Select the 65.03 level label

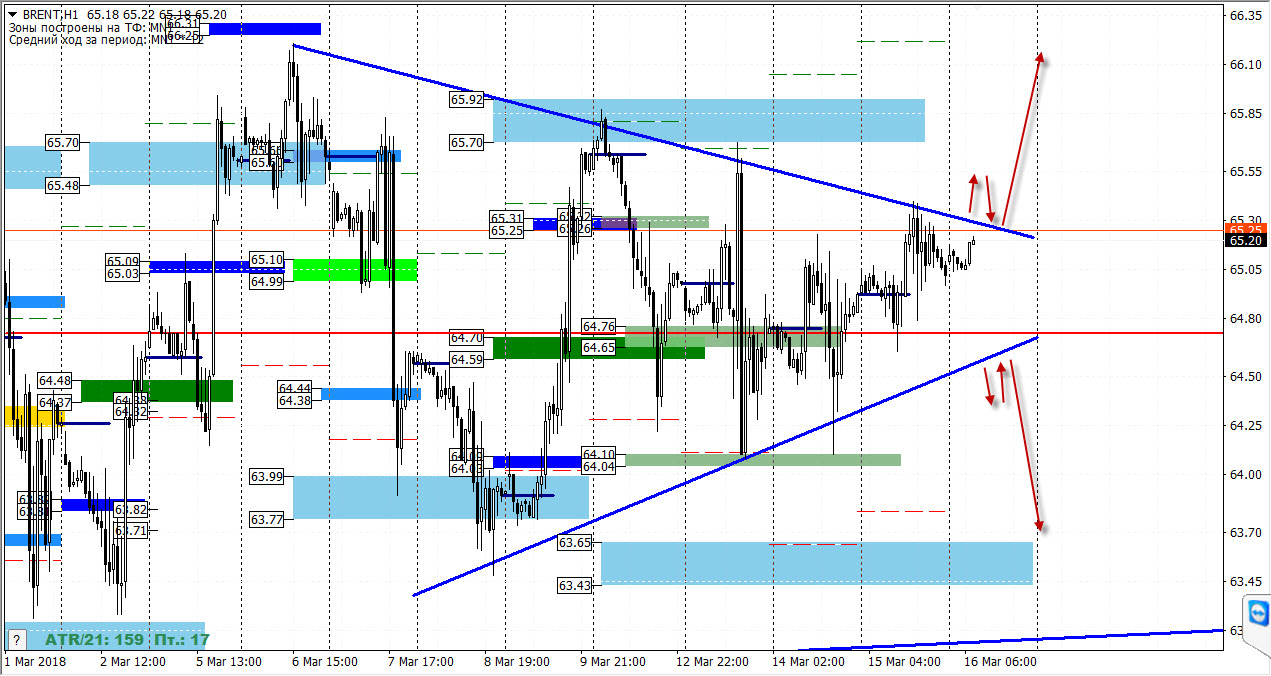point(124,274)
